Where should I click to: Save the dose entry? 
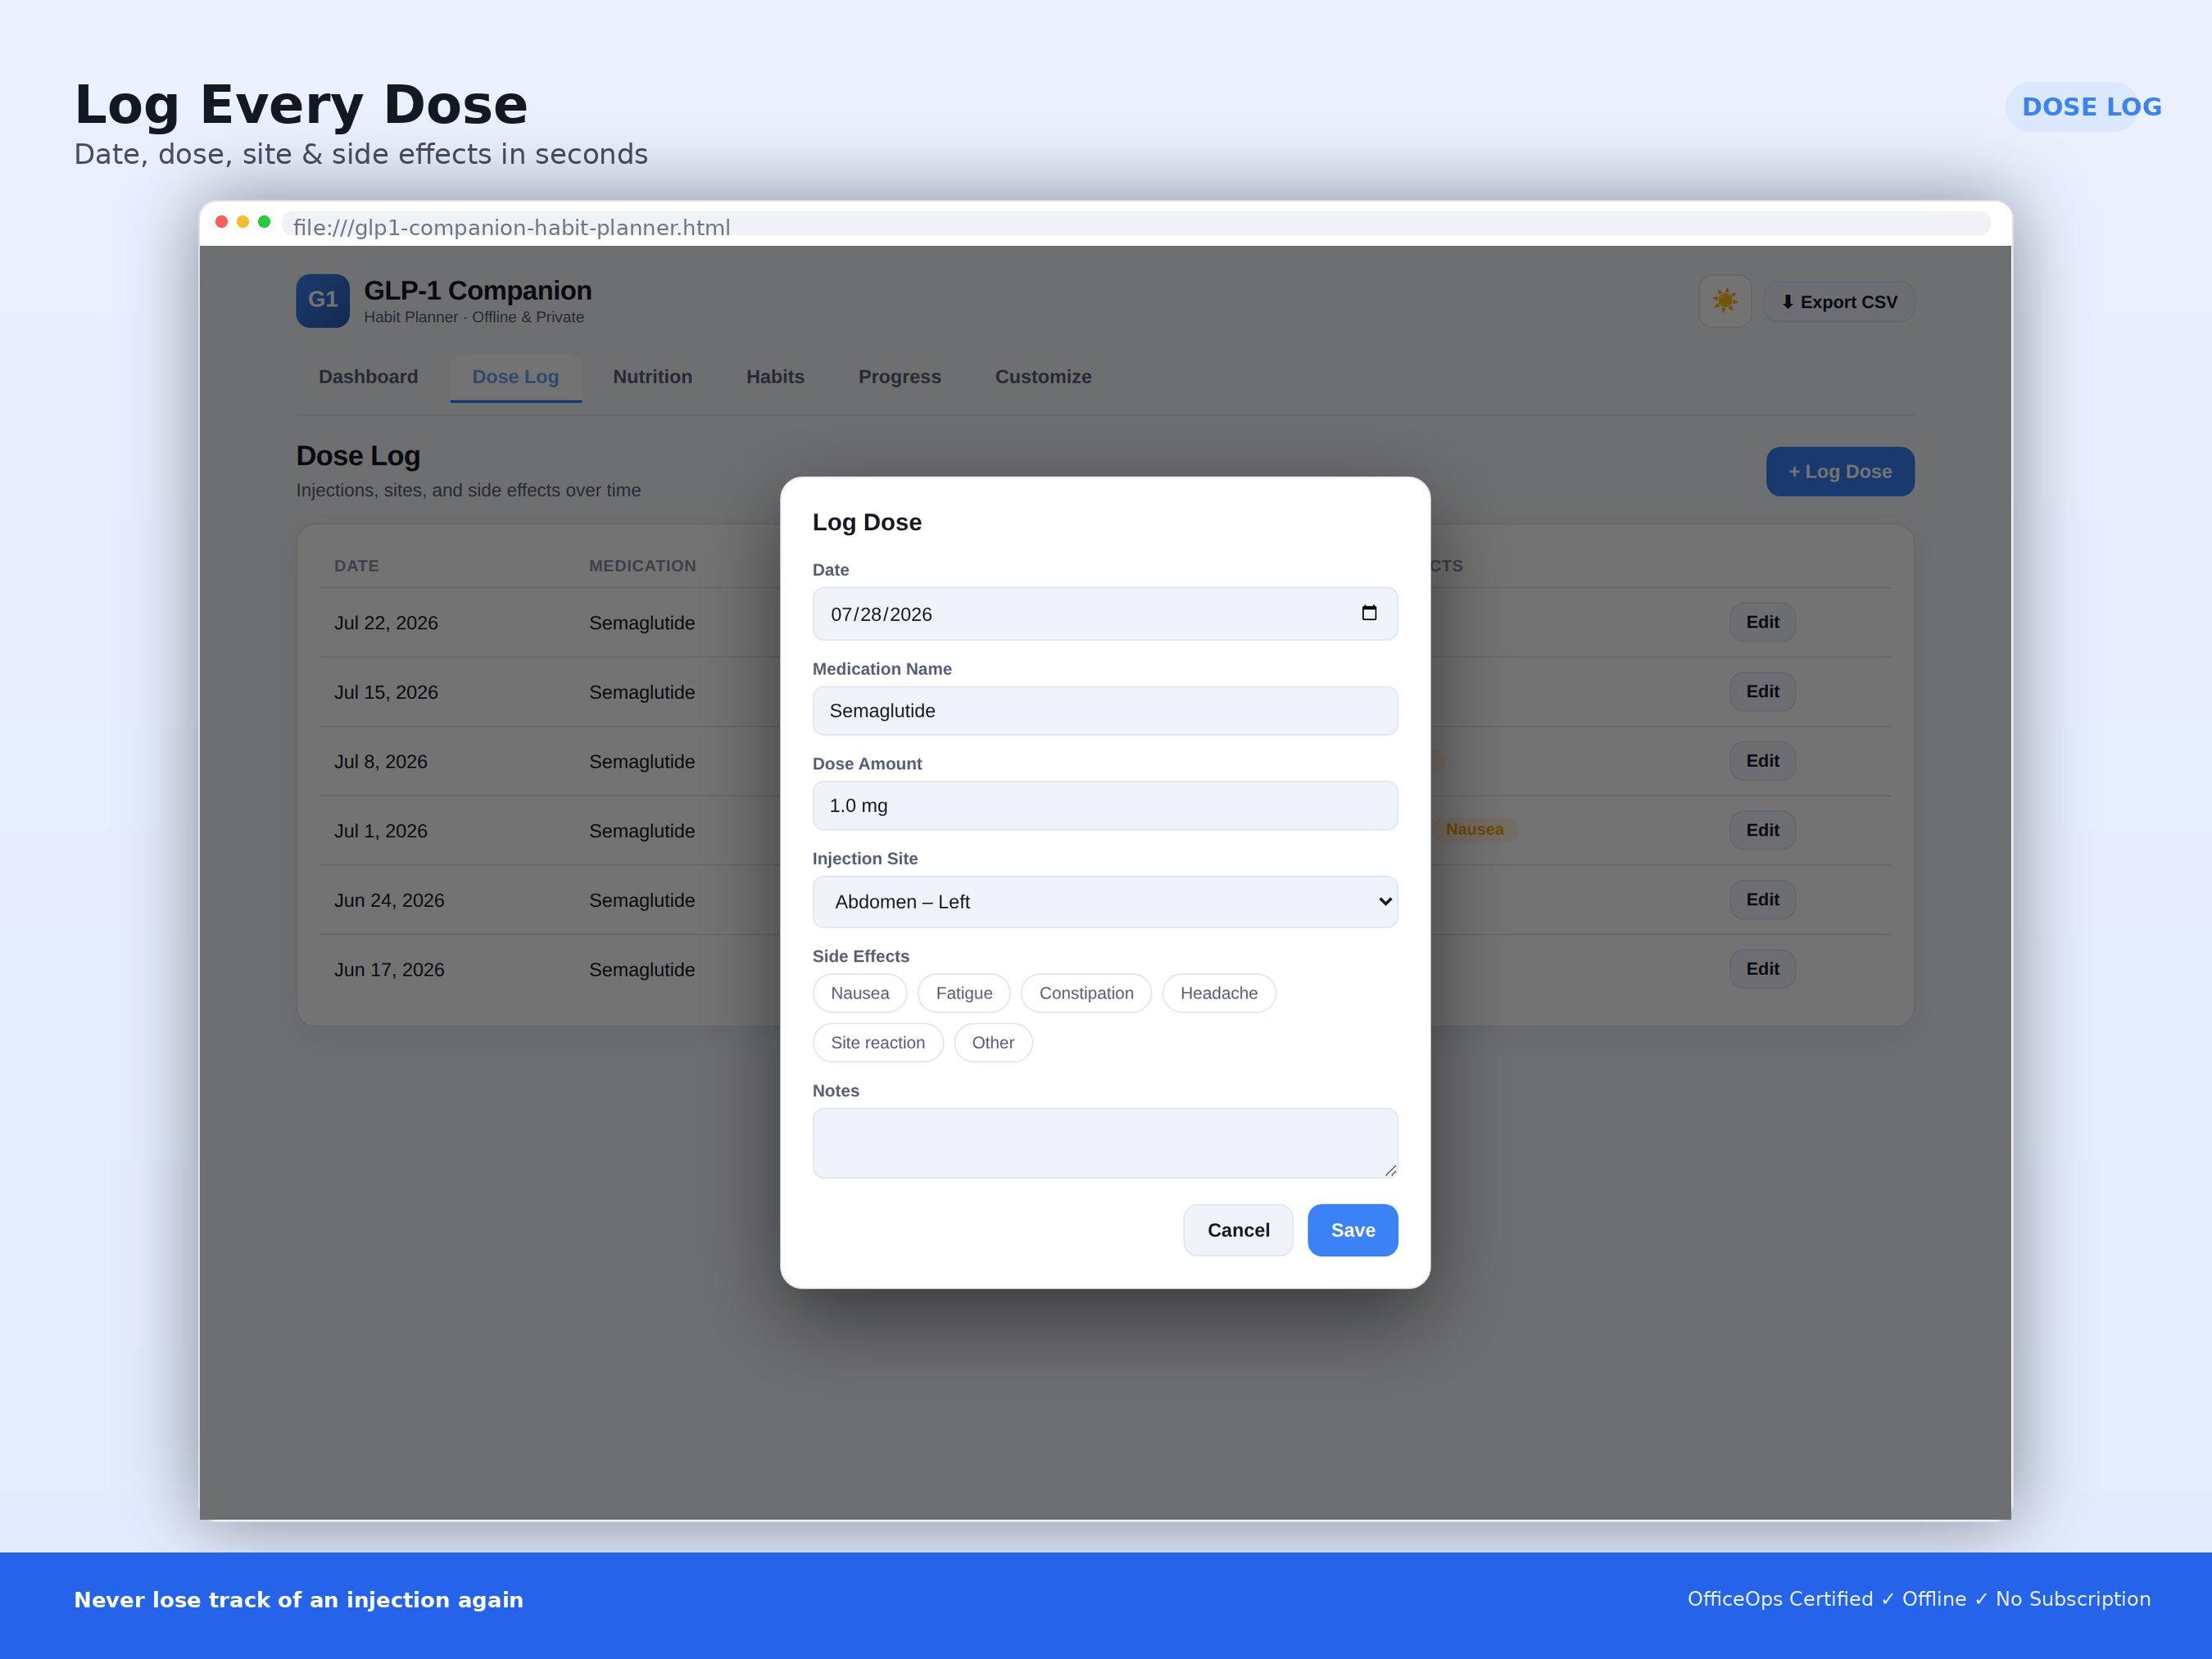(x=1353, y=1230)
